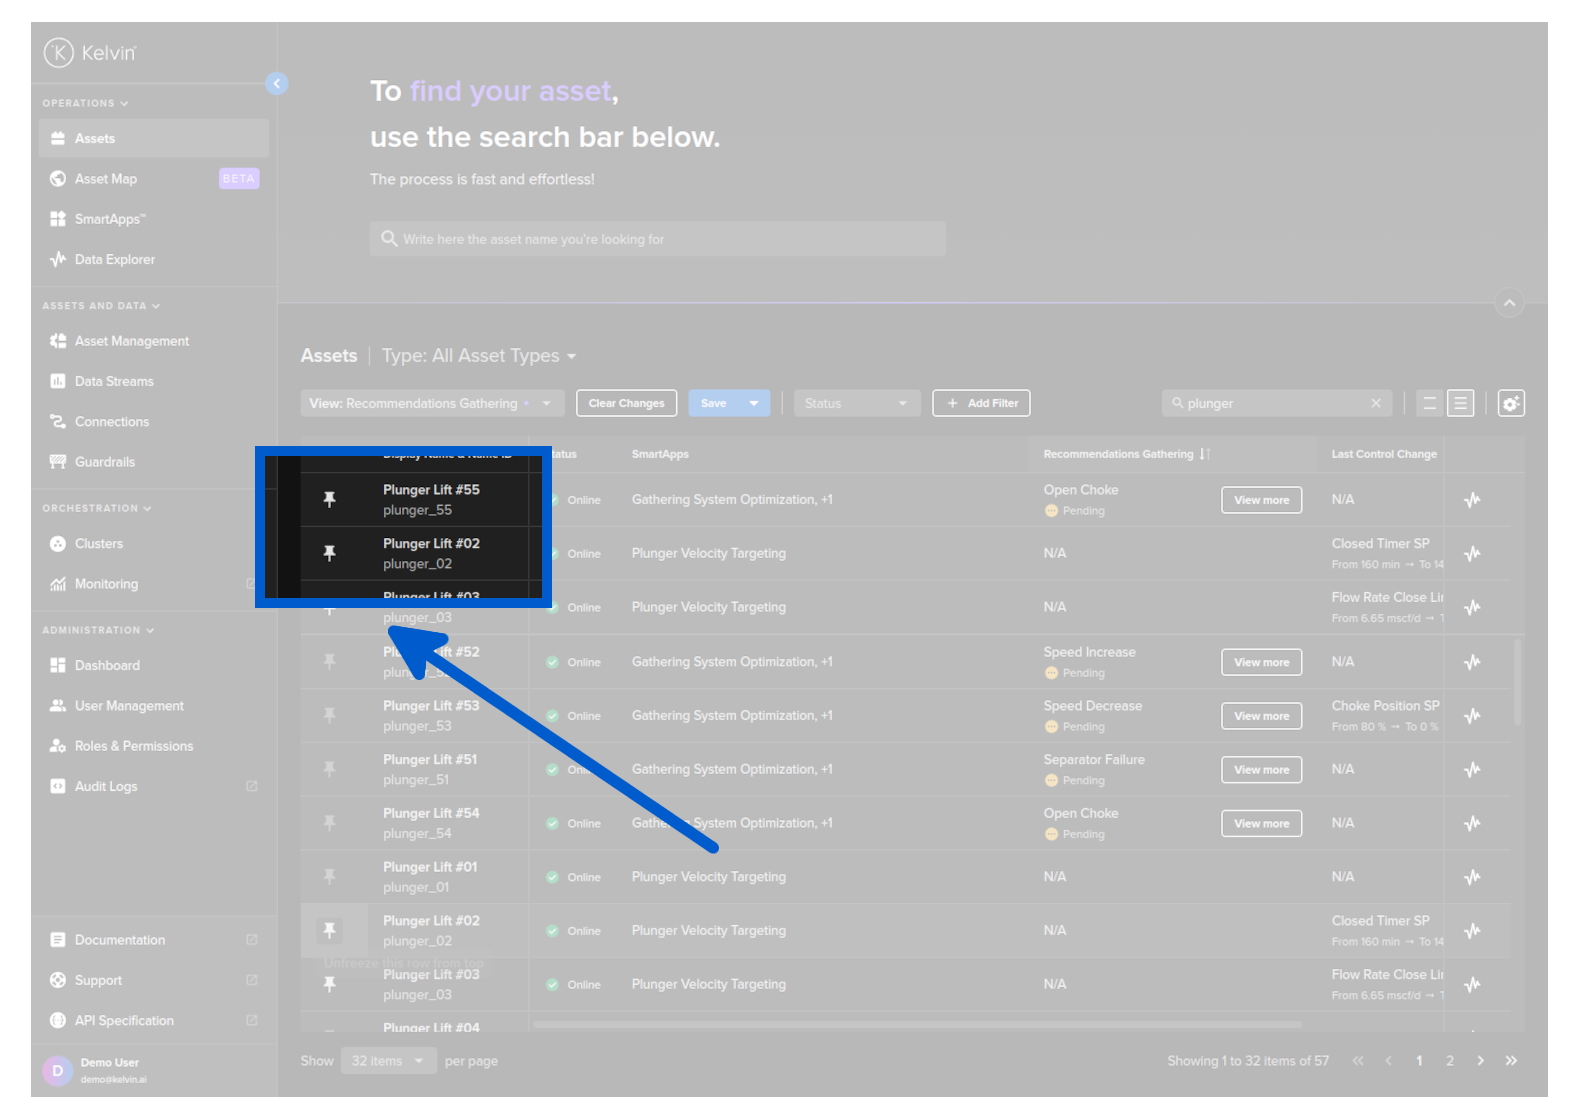
Task: Focus the asset name search bar
Action: tap(657, 240)
